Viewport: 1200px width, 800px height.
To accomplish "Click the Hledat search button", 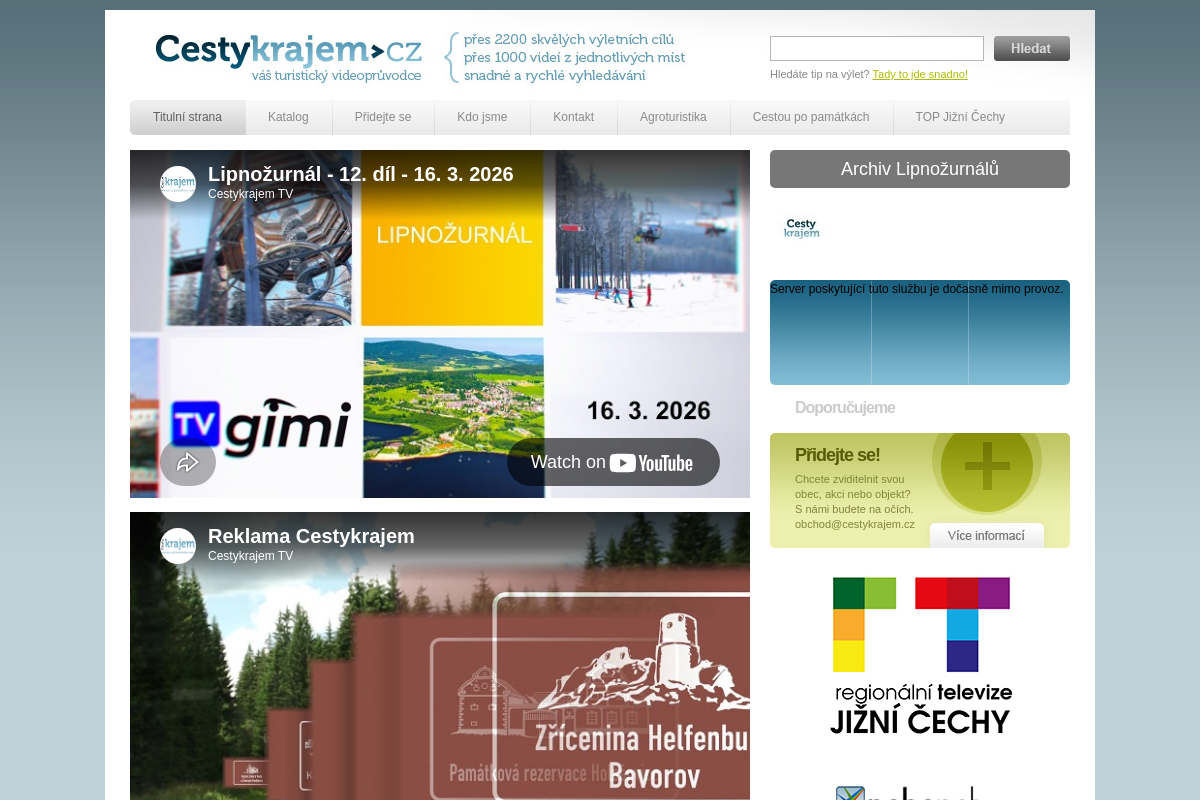I will click(1031, 48).
